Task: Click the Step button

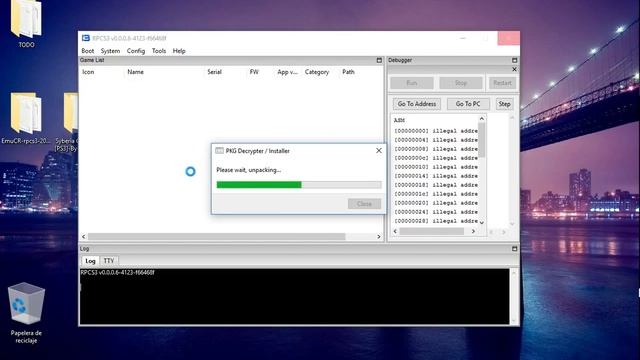Action: (x=504, y=104)
